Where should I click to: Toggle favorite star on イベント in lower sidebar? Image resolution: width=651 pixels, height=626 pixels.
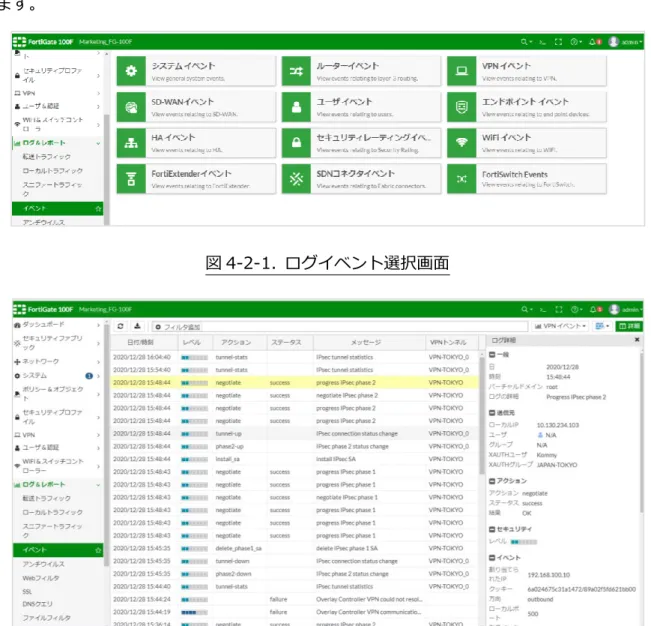point(98,550)
